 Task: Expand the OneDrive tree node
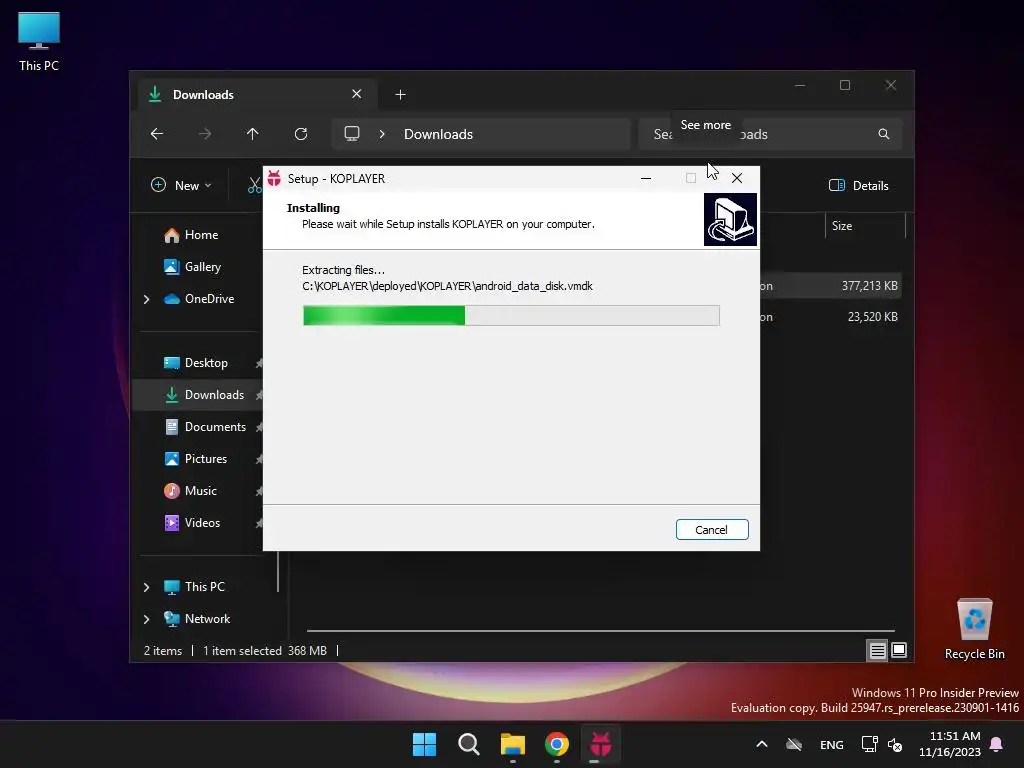(146, 299)
